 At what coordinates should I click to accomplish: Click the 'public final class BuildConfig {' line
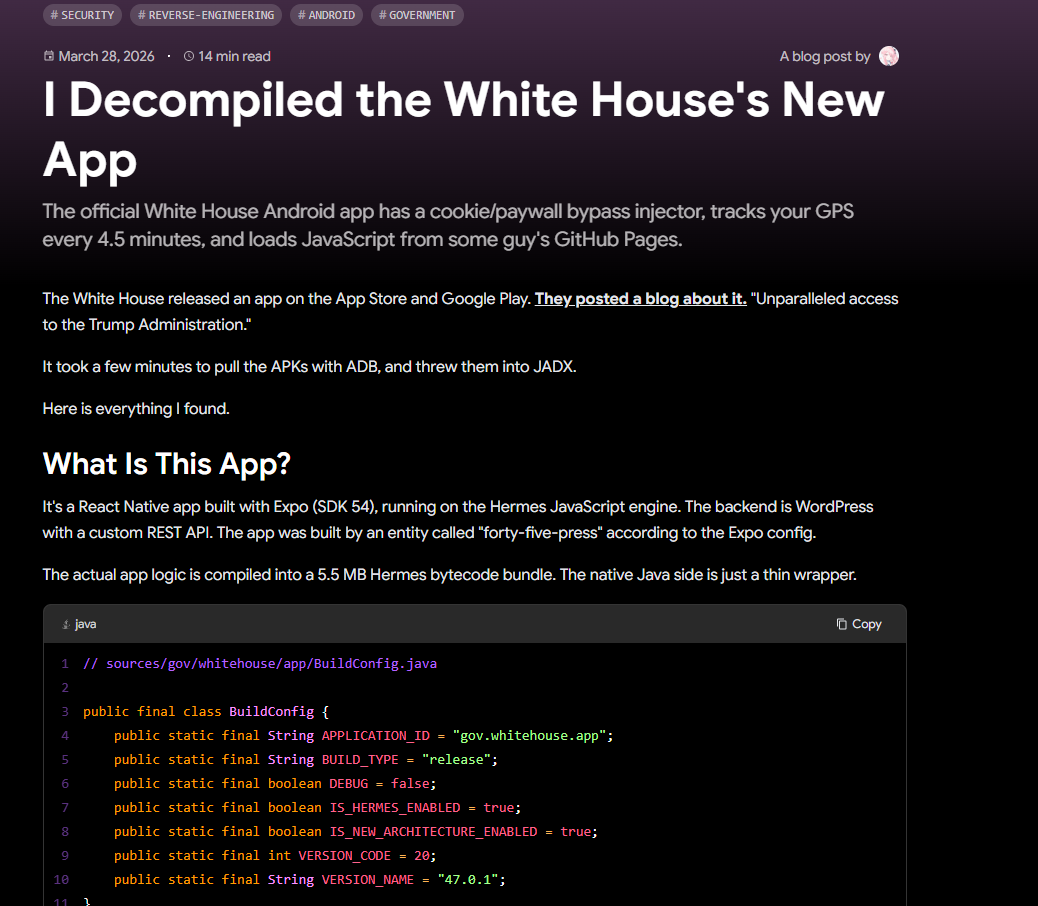pyautogui.click(x=206, y=711)
